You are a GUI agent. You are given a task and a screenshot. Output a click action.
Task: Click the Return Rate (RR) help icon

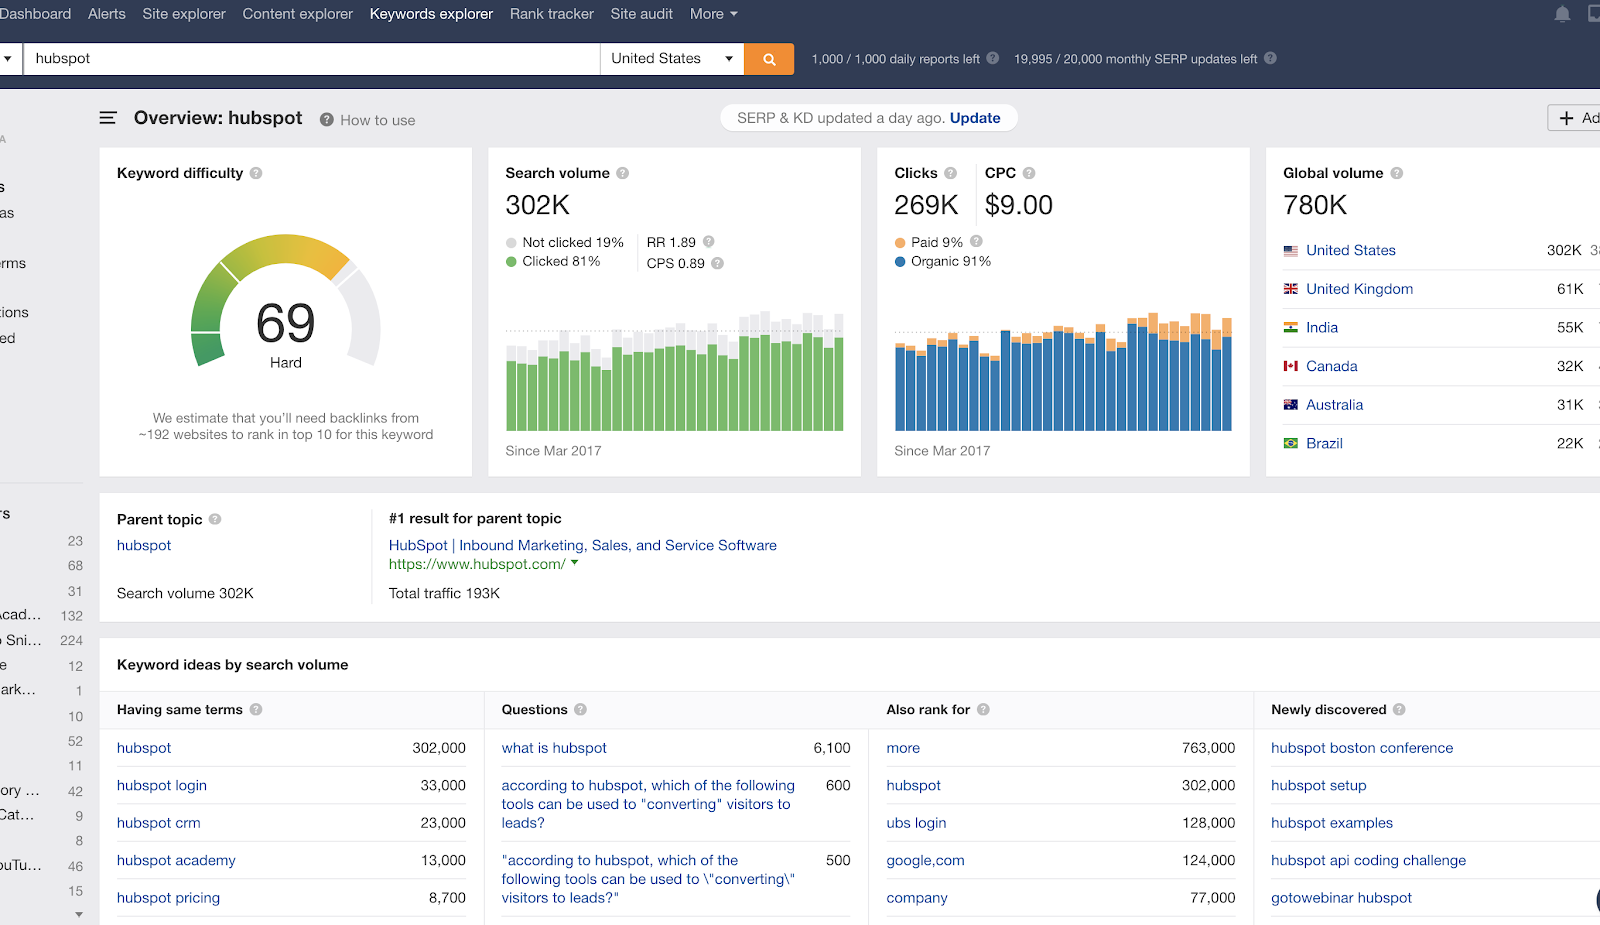tap(709, 242)
